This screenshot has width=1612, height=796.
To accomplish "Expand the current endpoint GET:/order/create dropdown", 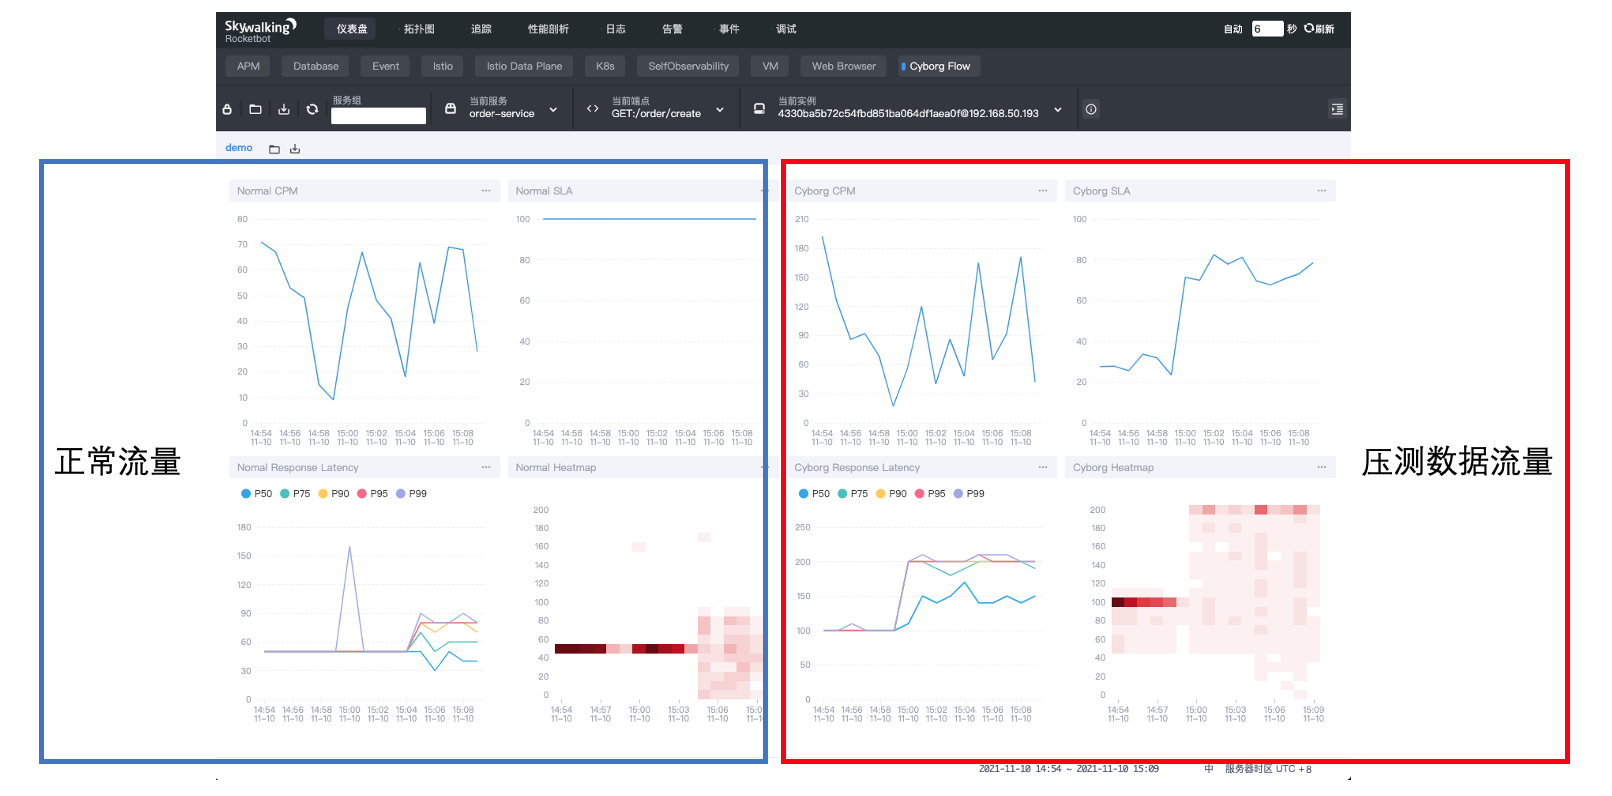I will 720,110.
